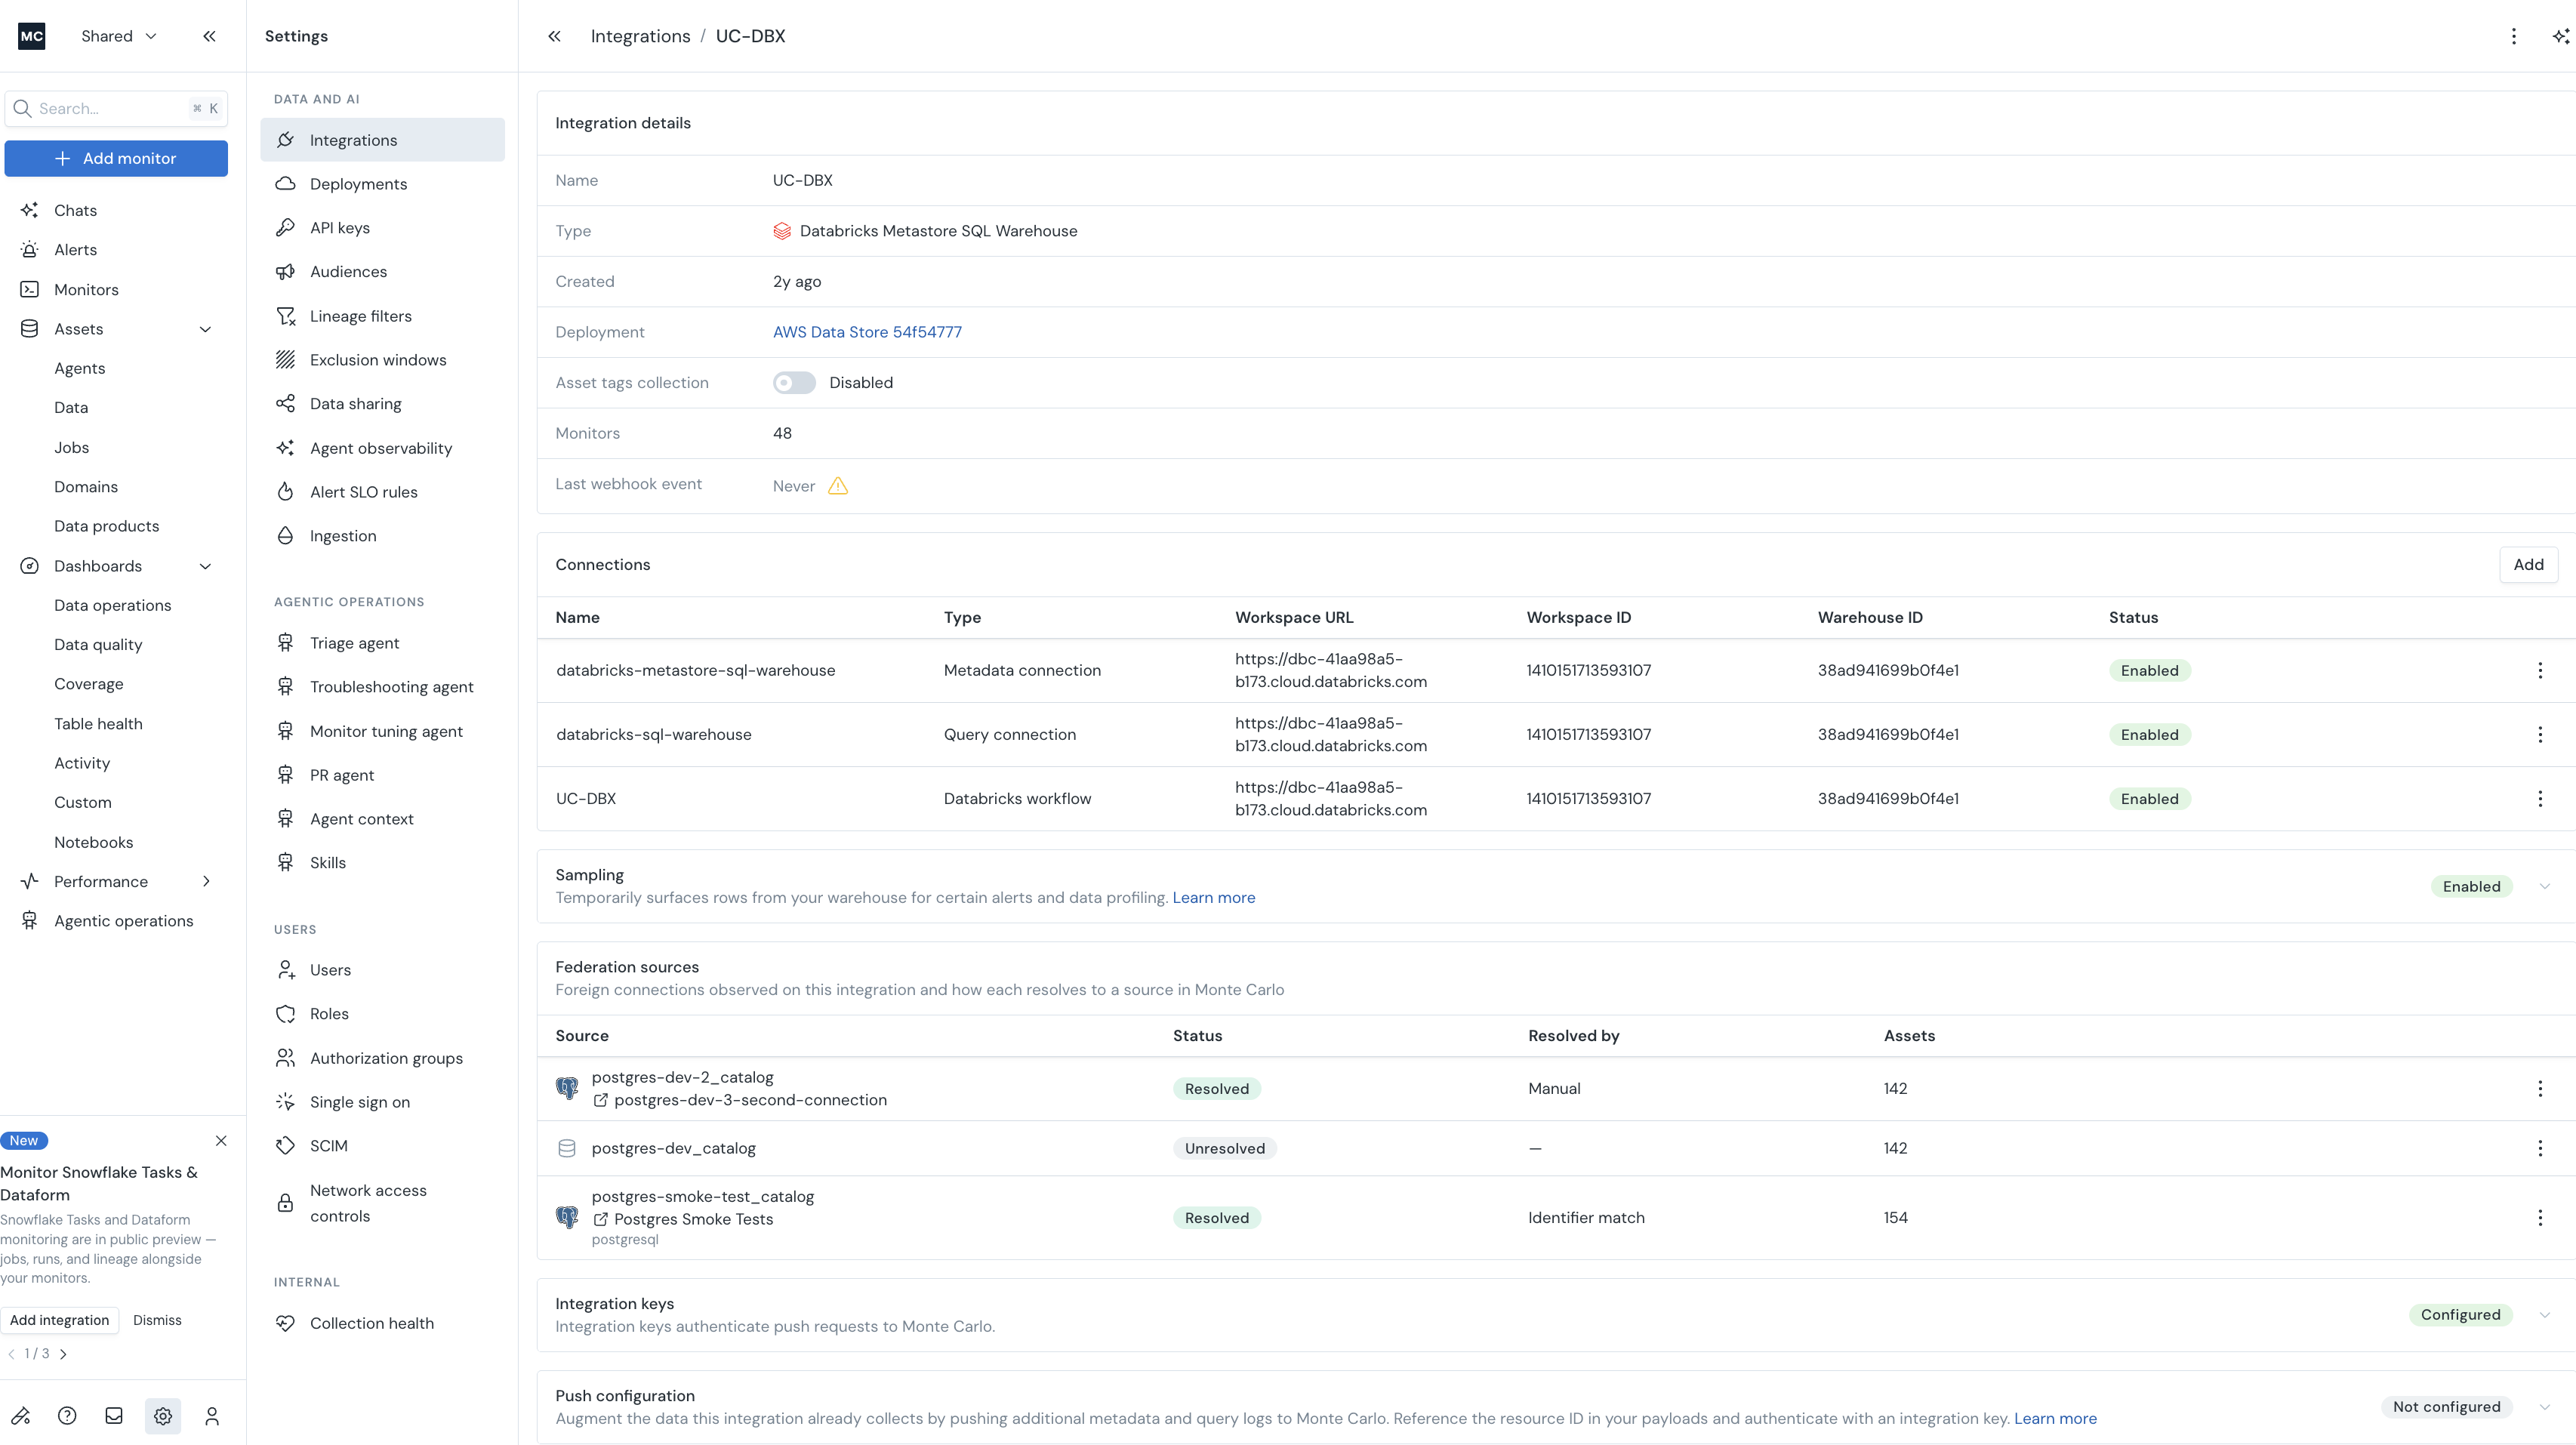
Task: Click external link icon beside postgres-dev-3-second-connection
Action: pyautogui.click(x=600, y=1100)
